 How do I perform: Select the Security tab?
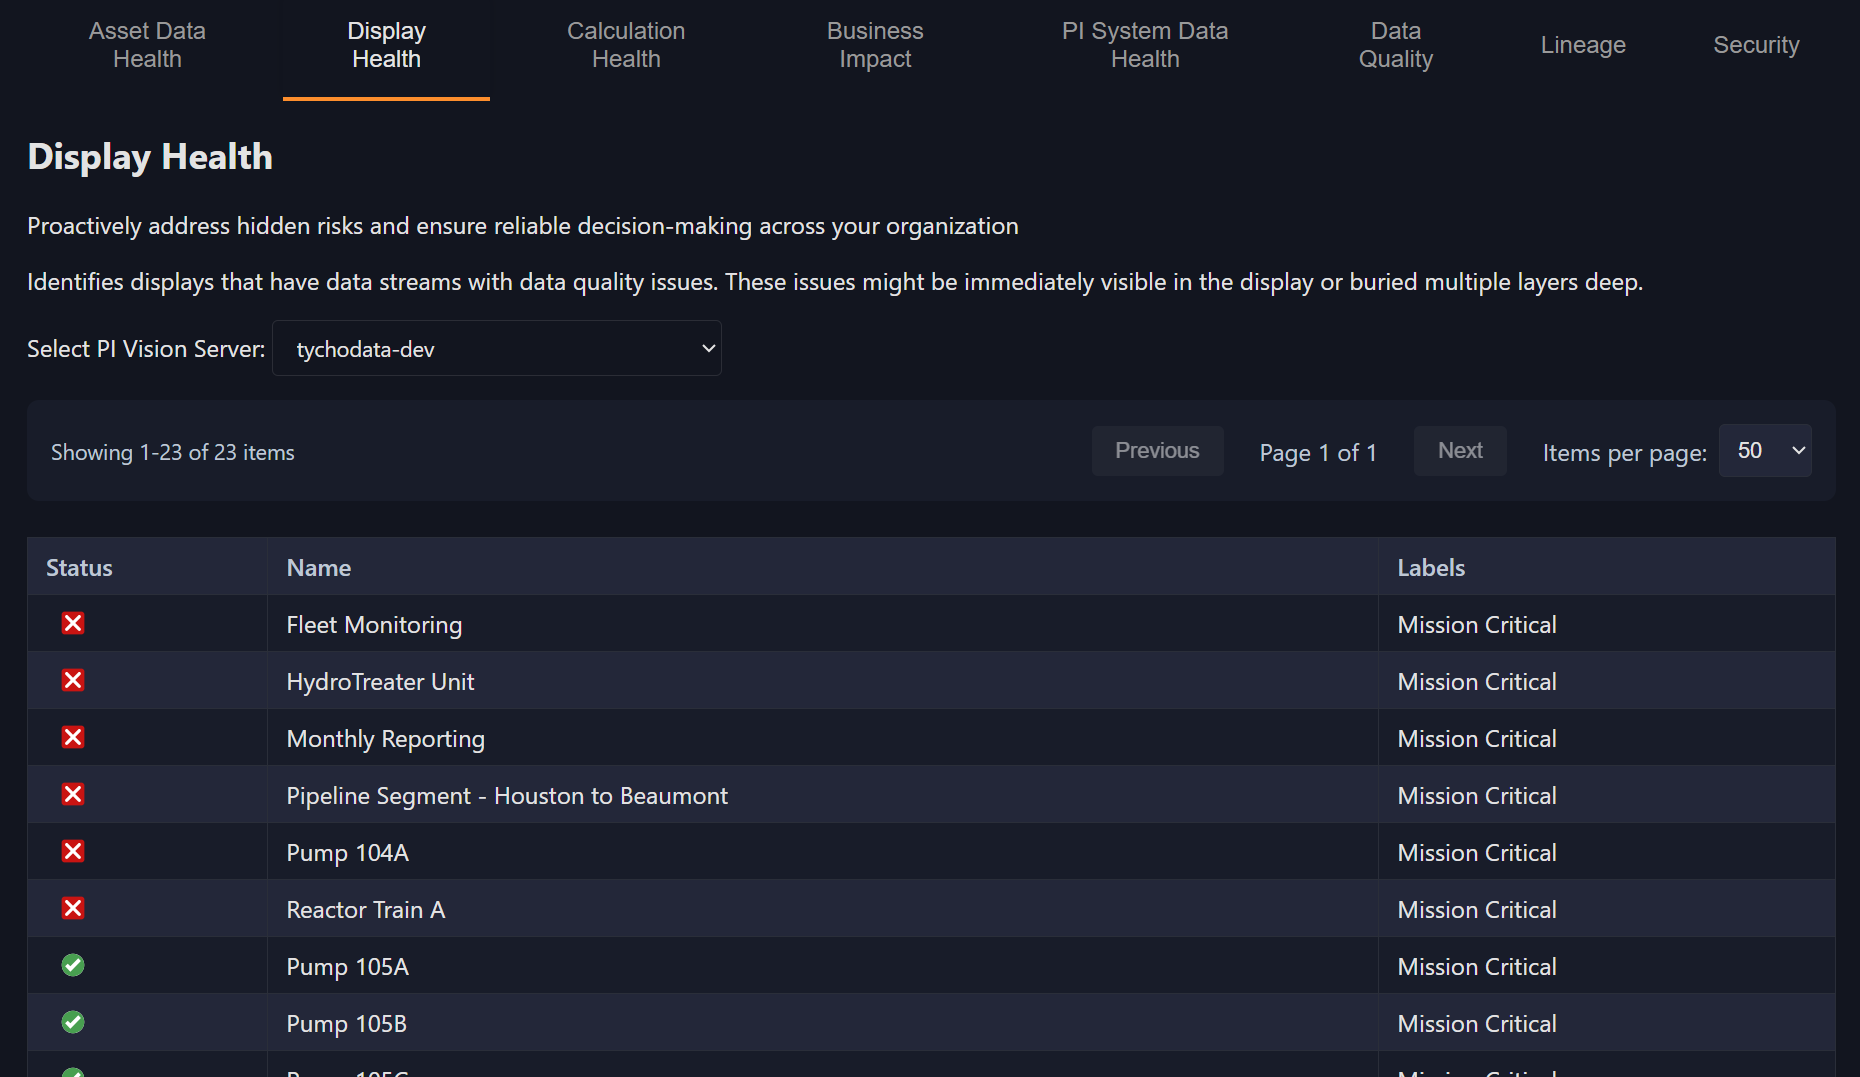(x=1756, y=45)
